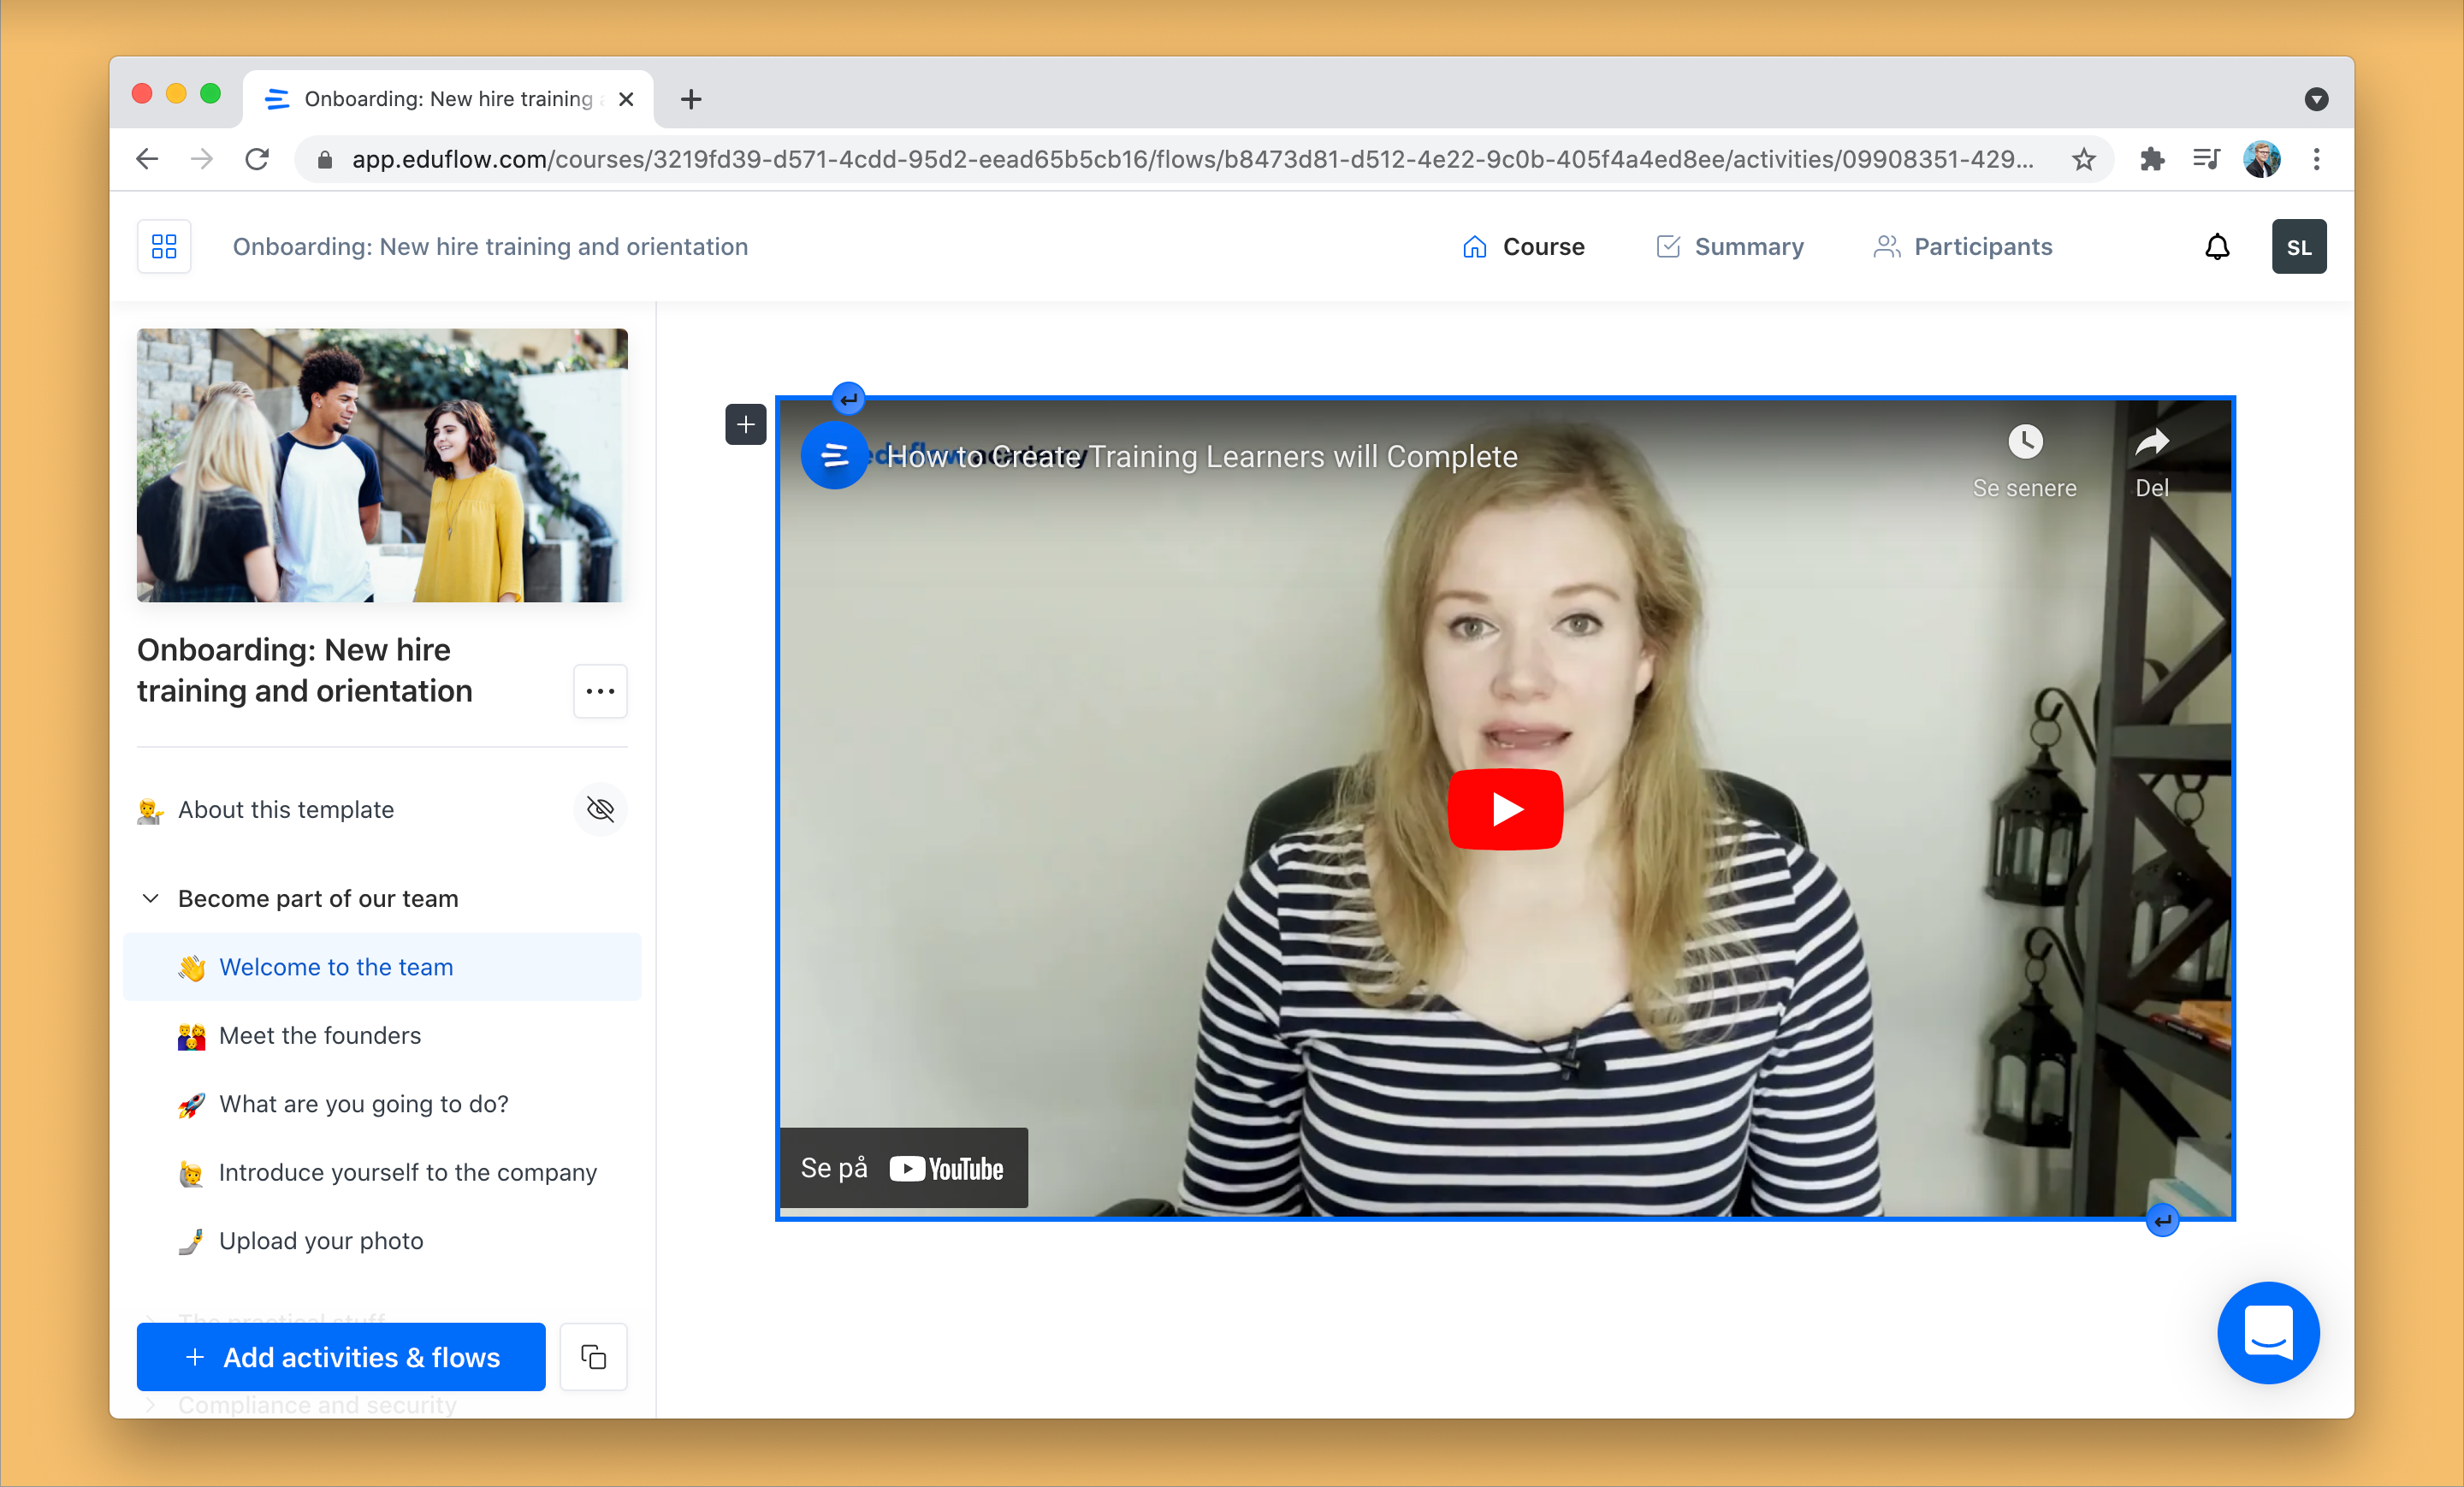Go back in browser history
2464x1487 pixels.
147,159
